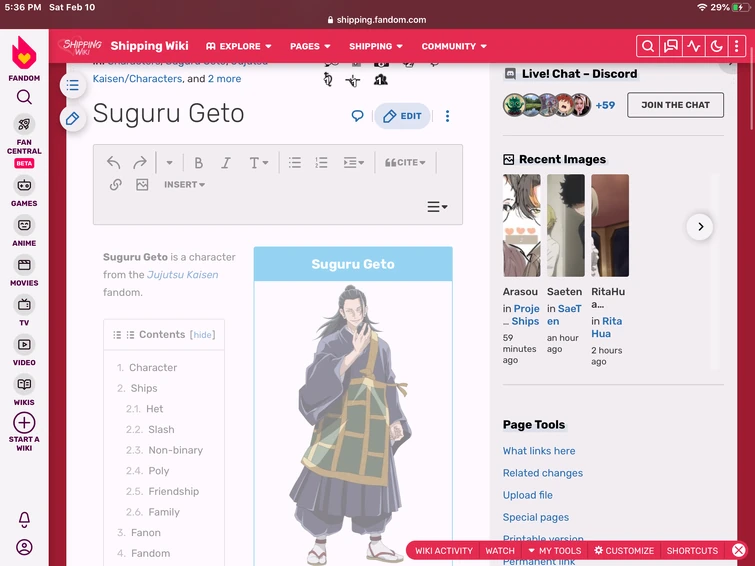Open the Kaisen/Characters category link

pyautogui.click(x=137, y=79)
